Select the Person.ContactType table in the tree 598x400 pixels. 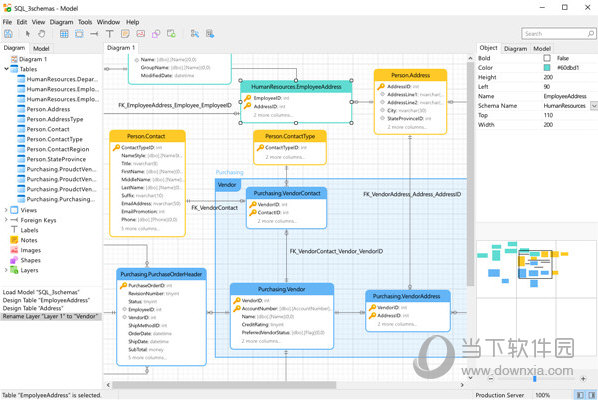[55, 139]
